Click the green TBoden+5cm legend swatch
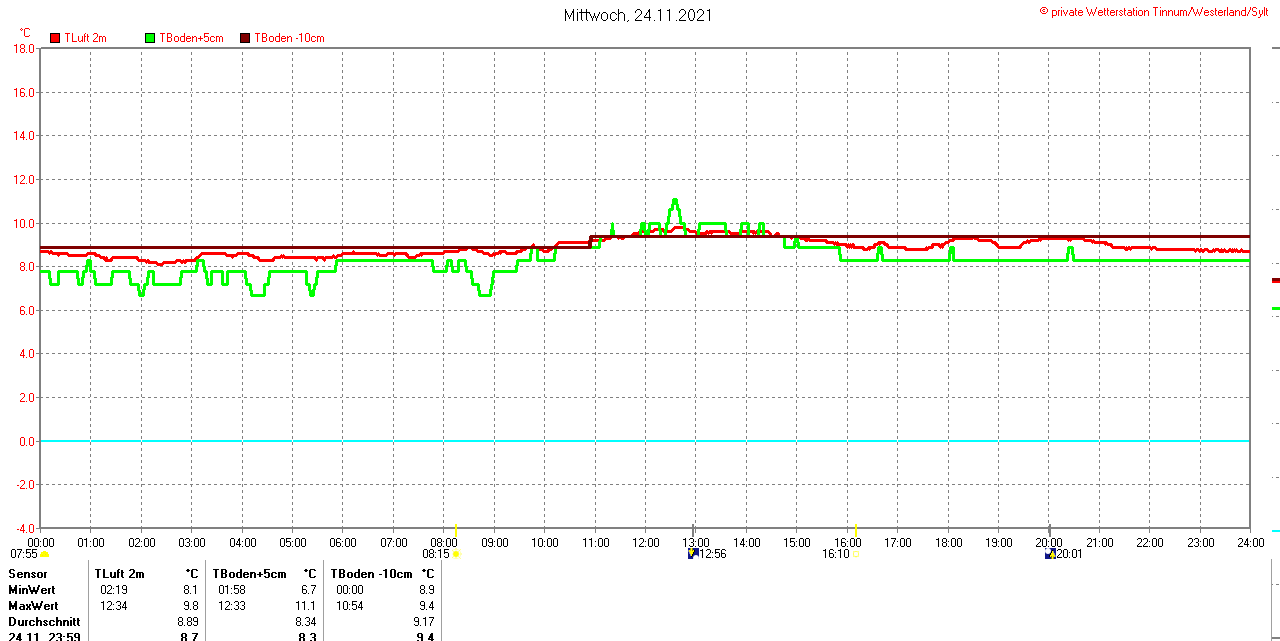Screen dimensions: 1280x641 pos(150,38)
